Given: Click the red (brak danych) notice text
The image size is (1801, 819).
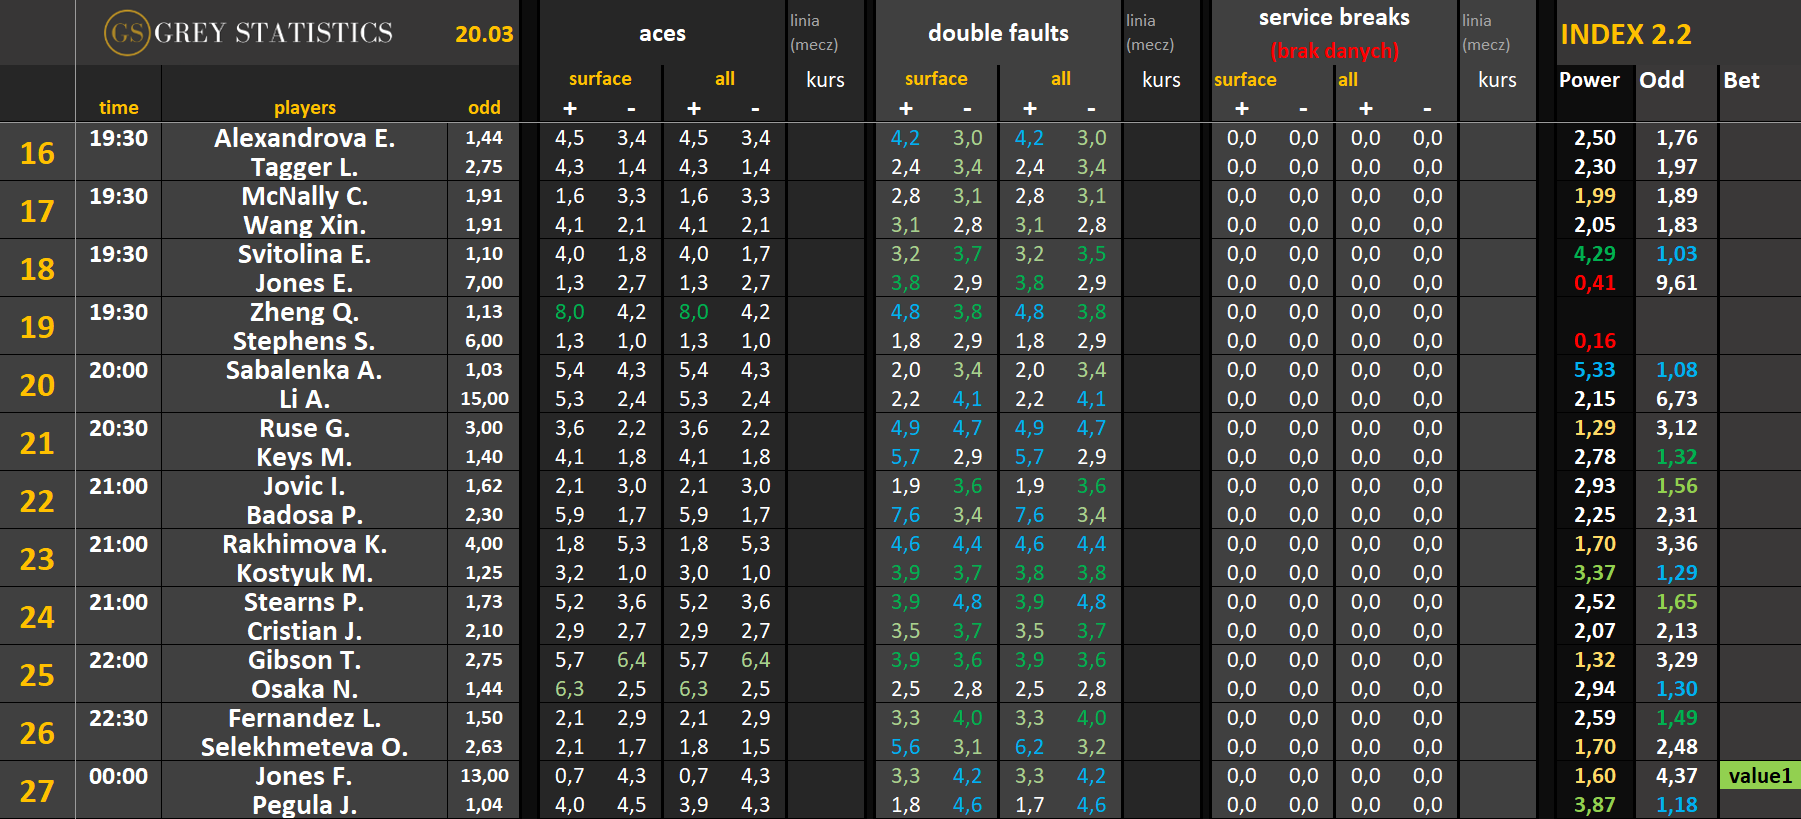Looking at the screenshot, I should coord(1334,50).
